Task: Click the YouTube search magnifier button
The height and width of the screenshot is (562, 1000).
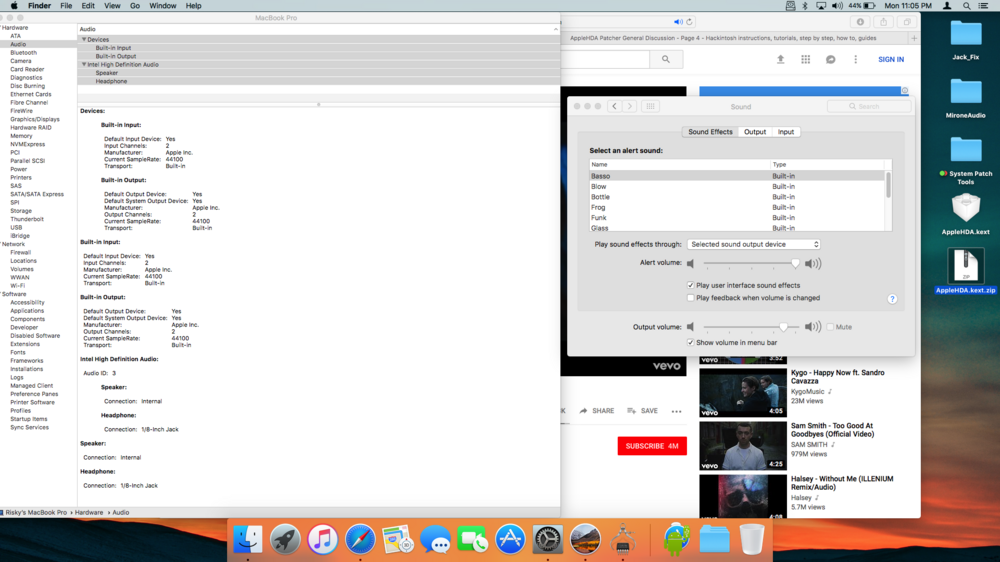Action: click(x=666, y=60)
